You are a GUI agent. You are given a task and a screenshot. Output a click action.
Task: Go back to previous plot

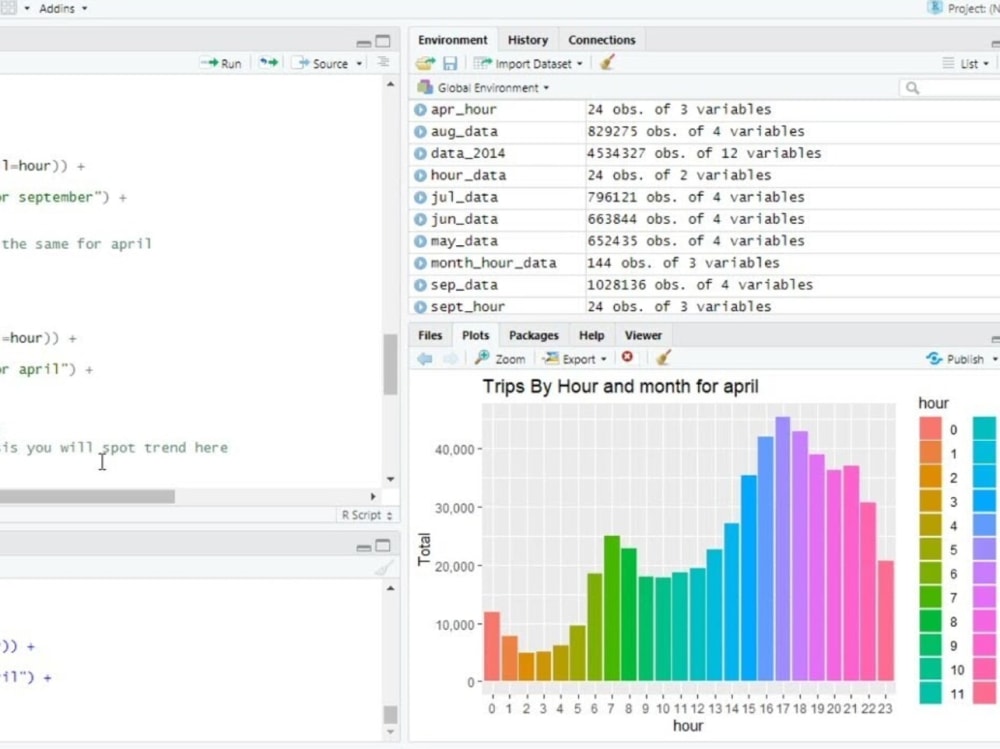(x=426, y=358)
